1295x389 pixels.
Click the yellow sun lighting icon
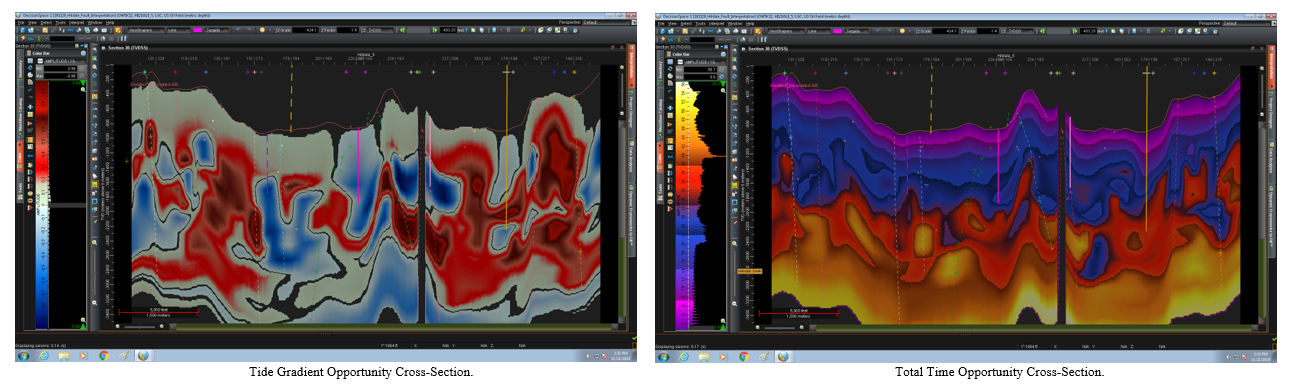[x=262, y=30]
